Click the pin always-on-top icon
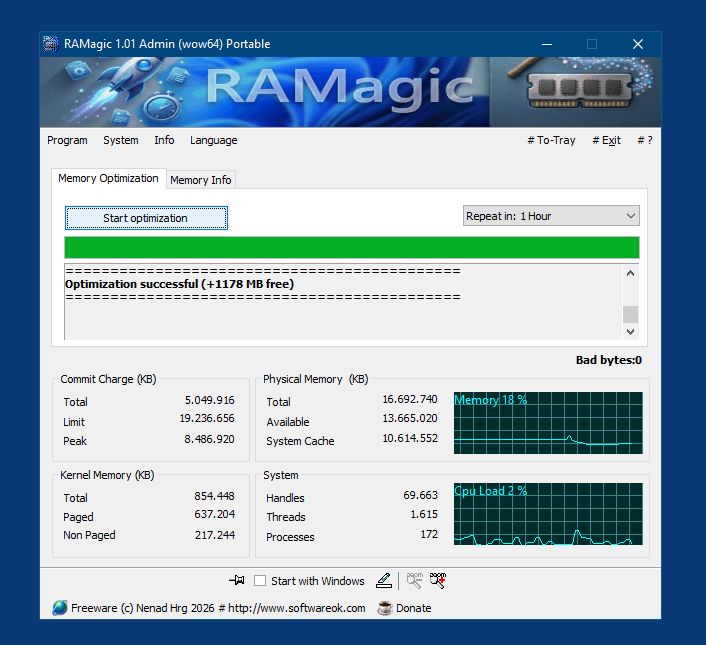The width and height of the screenshot is (706, 645). [x=237, y=580]
